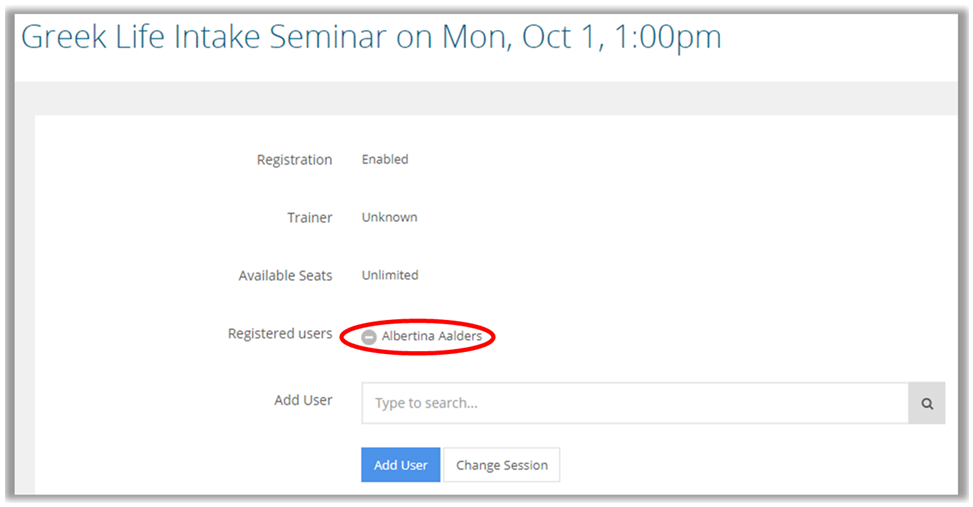Image resolution: width=973 pixels, height=507 pixels.
Task: Click the Registered users label
Action: pos(280,334)
